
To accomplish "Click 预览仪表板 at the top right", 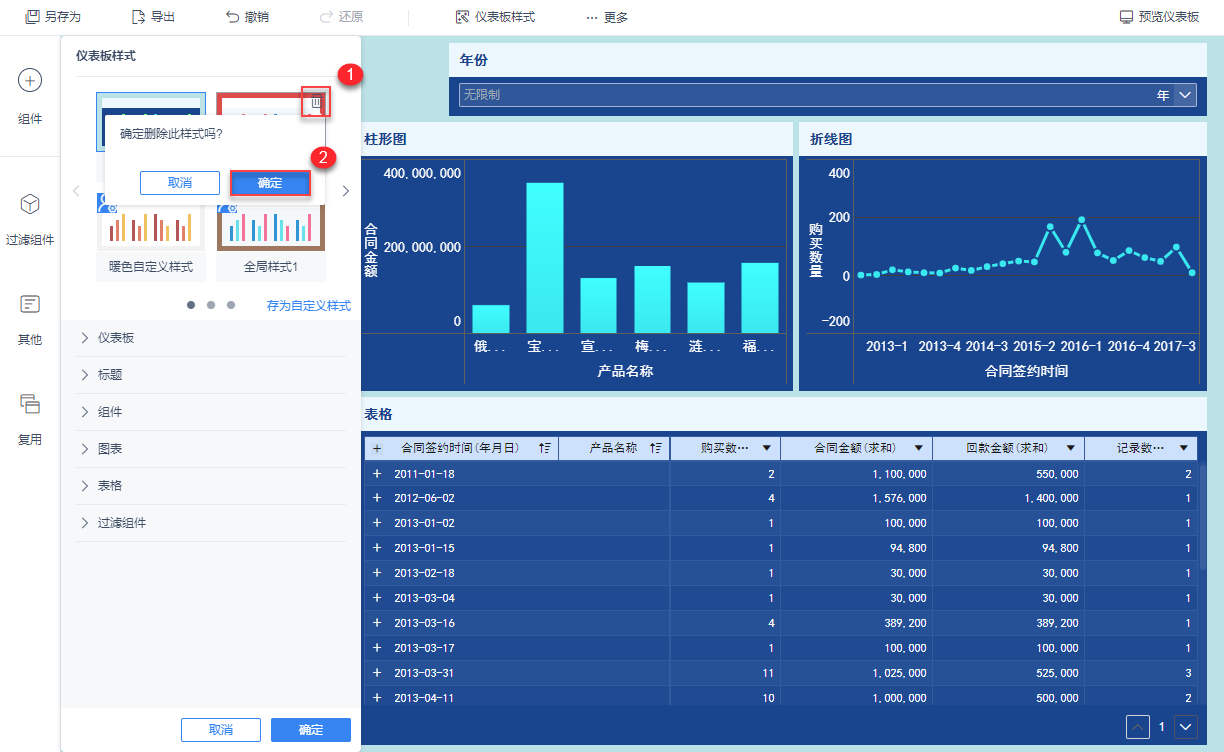I will pyautogui.click(x=1159, y=17).
